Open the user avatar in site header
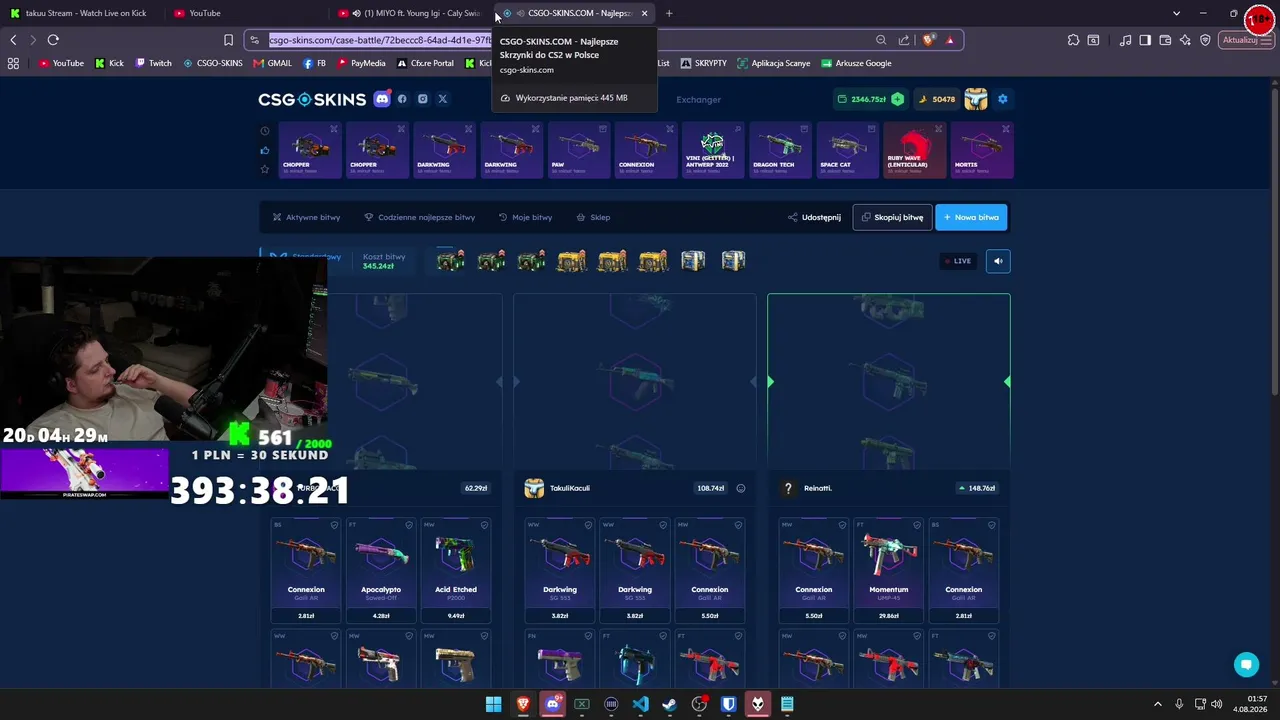The height and width of the screenshot is (720, 1280). click(976, 99)
